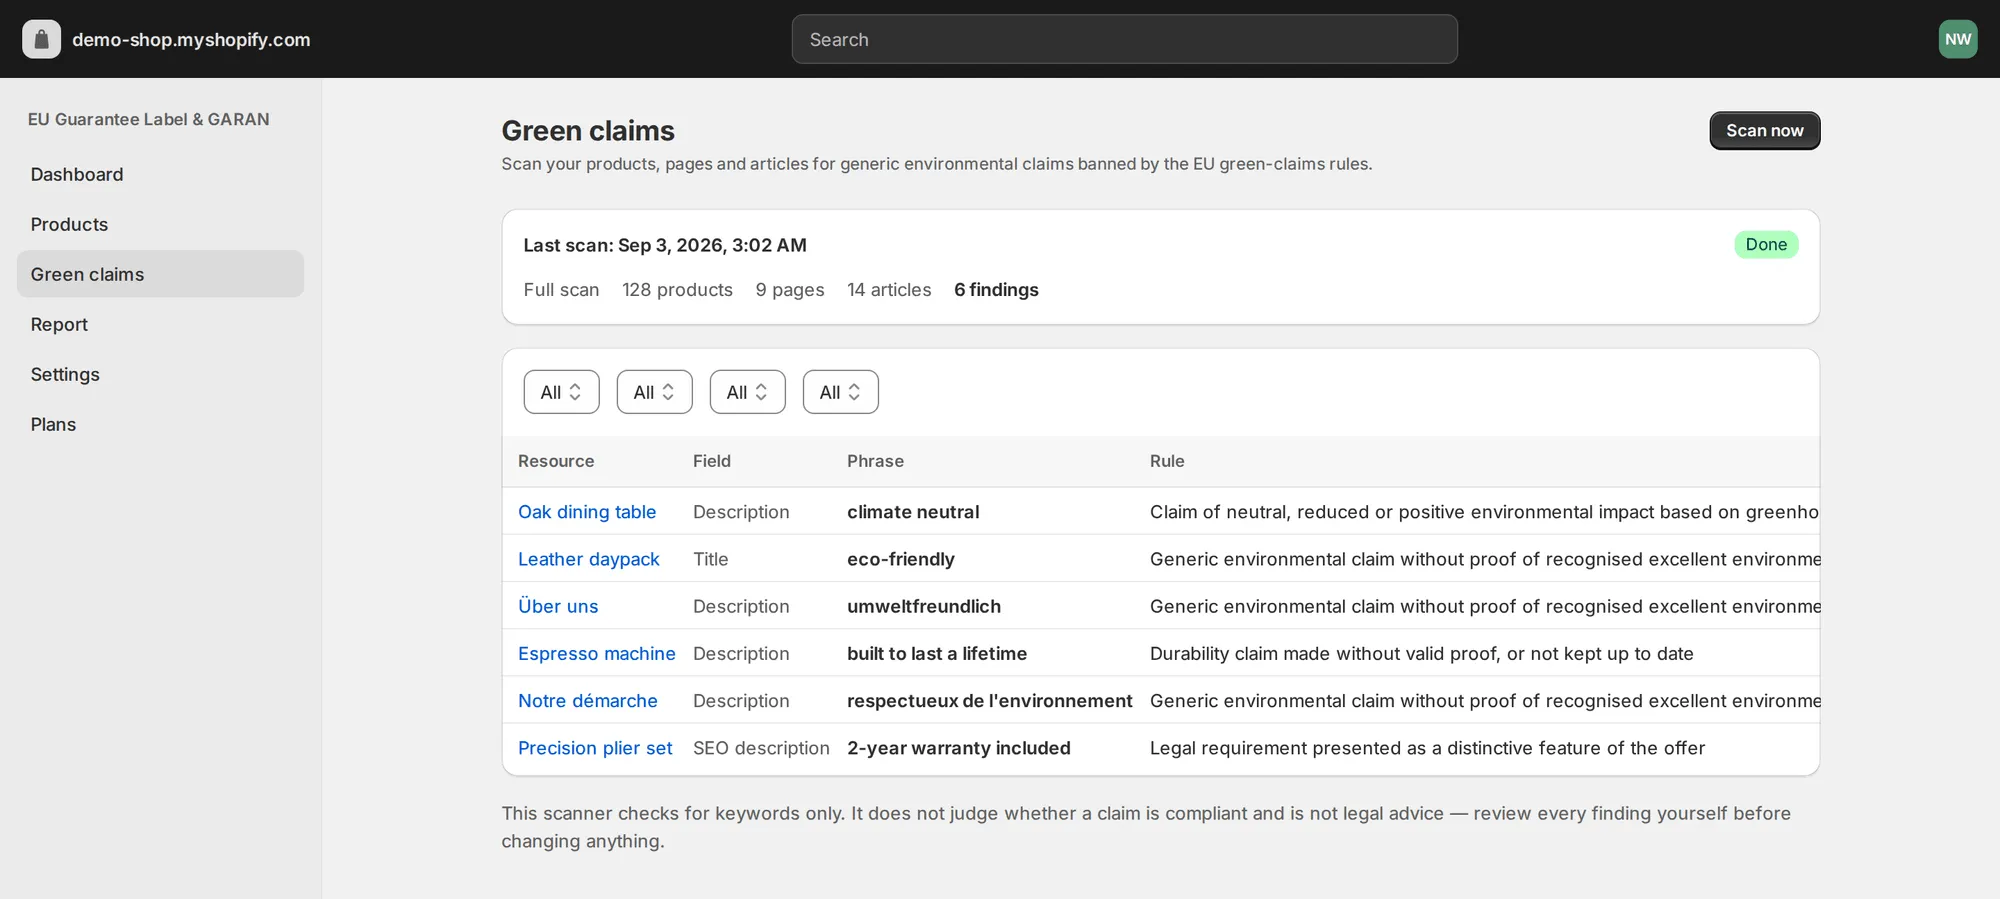Click the '128 products' count
This screenshot has height=899, width=2000.
pyautogui.click(x=677, y=290)
